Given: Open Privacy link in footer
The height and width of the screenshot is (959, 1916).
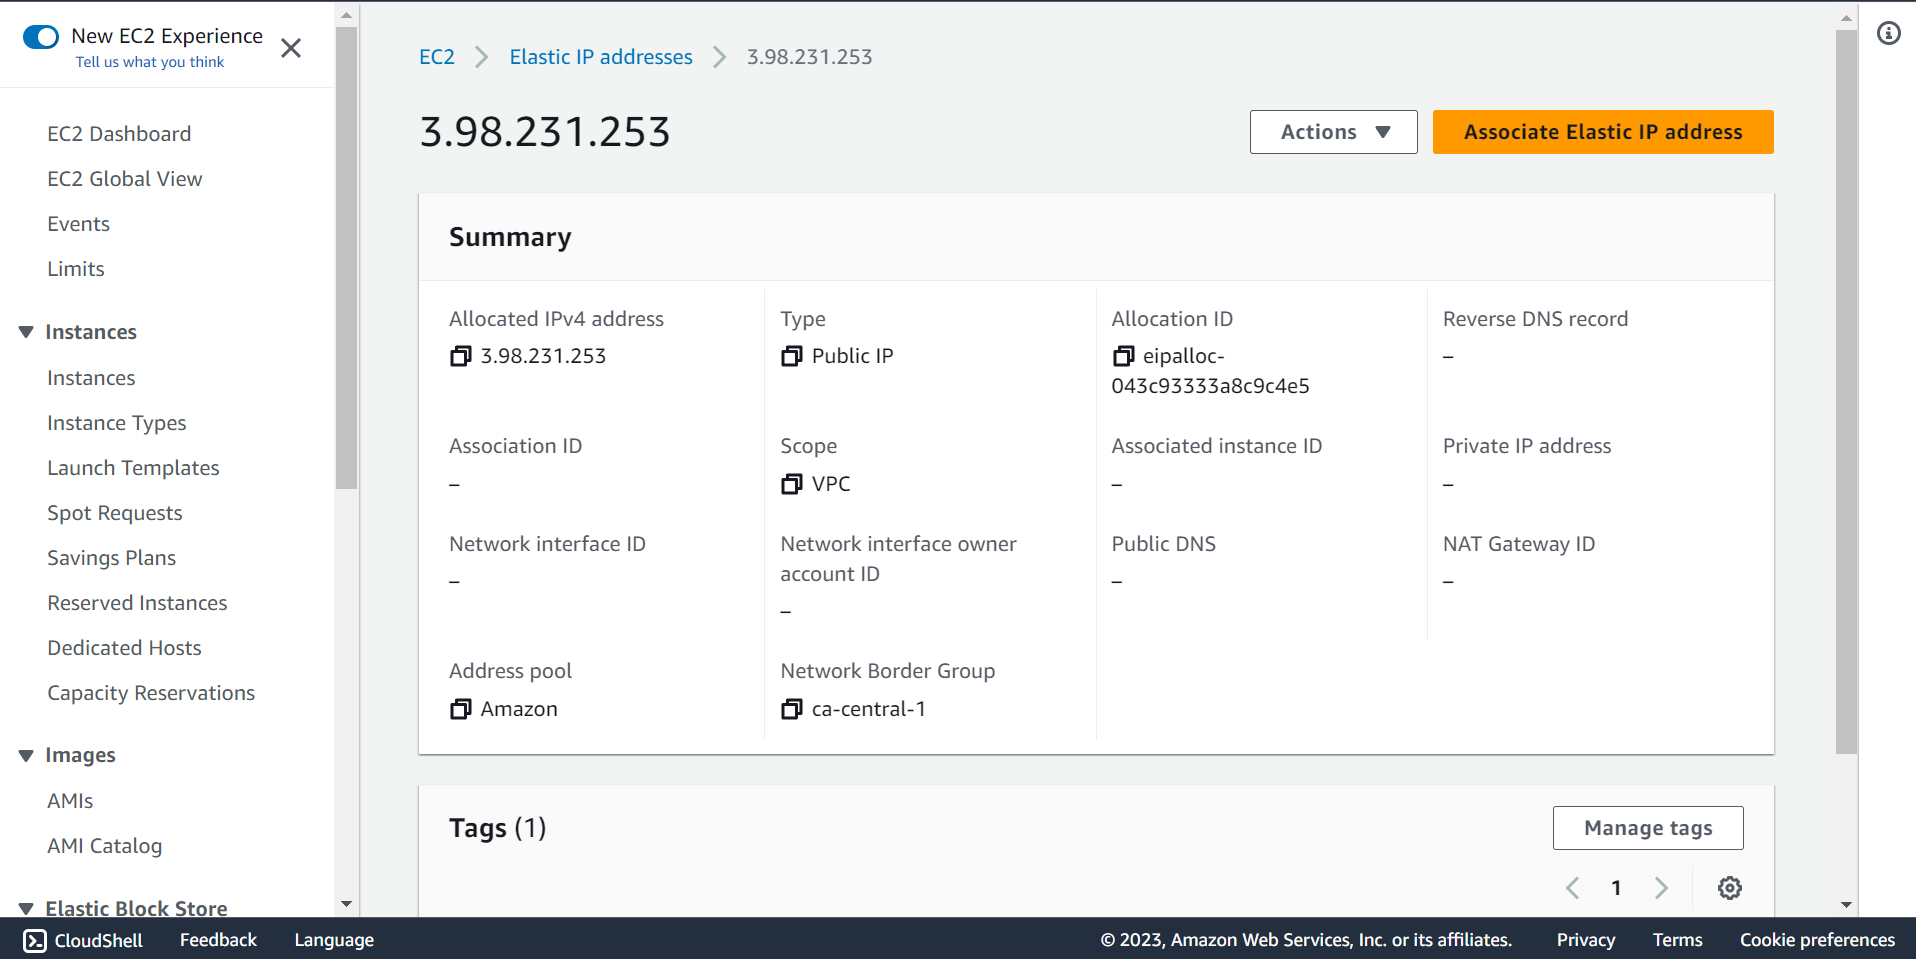Looking at the screenshot, I should click(x=1585, y=940).
